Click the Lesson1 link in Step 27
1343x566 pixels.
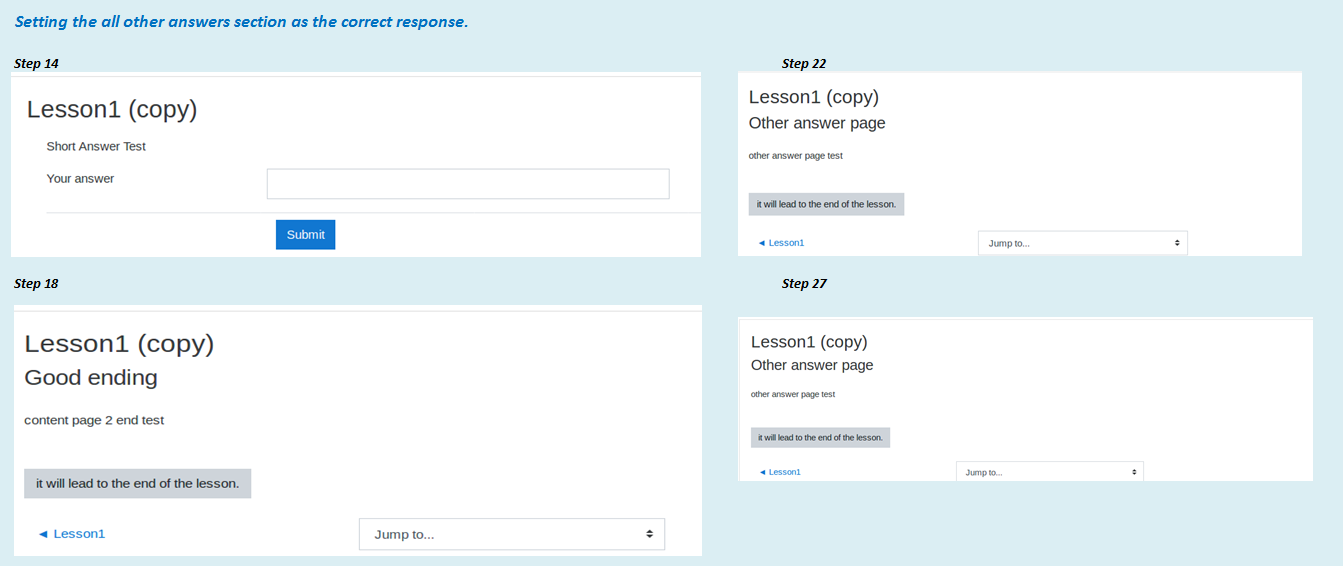[780, 472]
